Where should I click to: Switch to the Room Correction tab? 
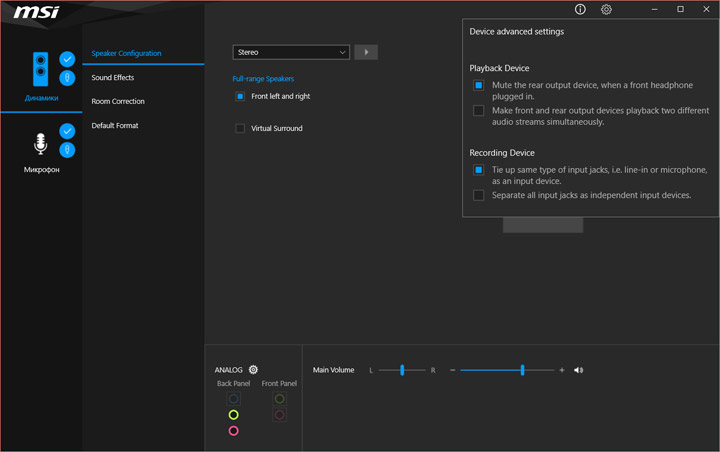118,102
